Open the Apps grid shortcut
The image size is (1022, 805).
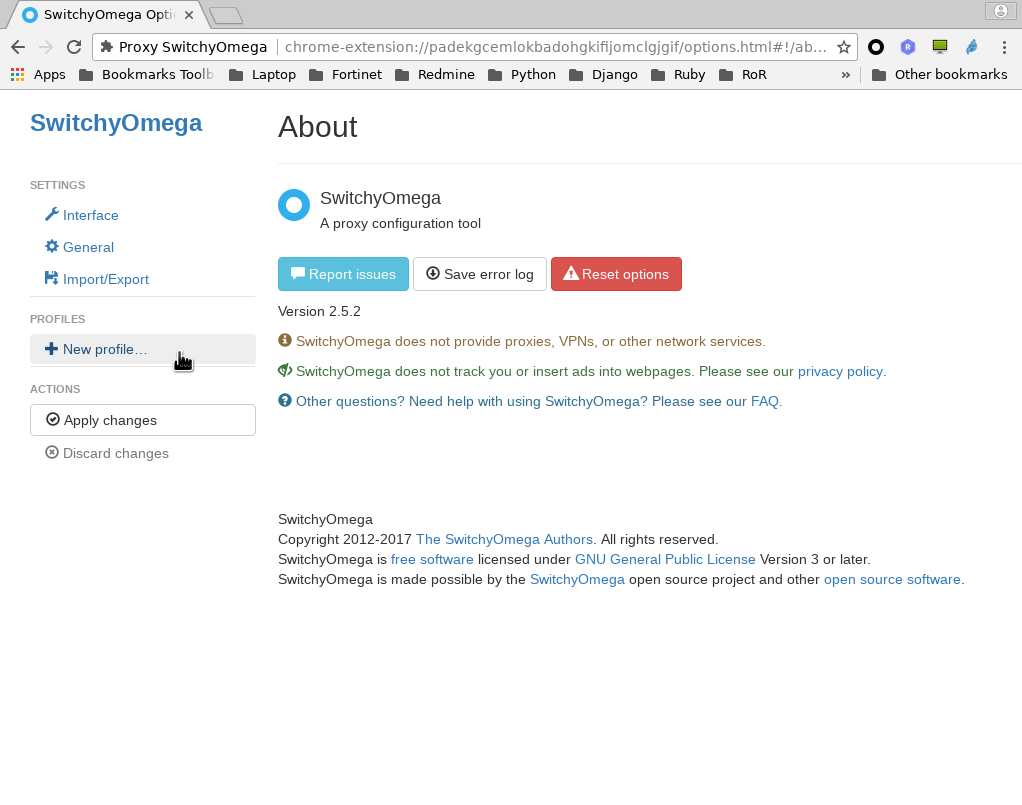38,75
